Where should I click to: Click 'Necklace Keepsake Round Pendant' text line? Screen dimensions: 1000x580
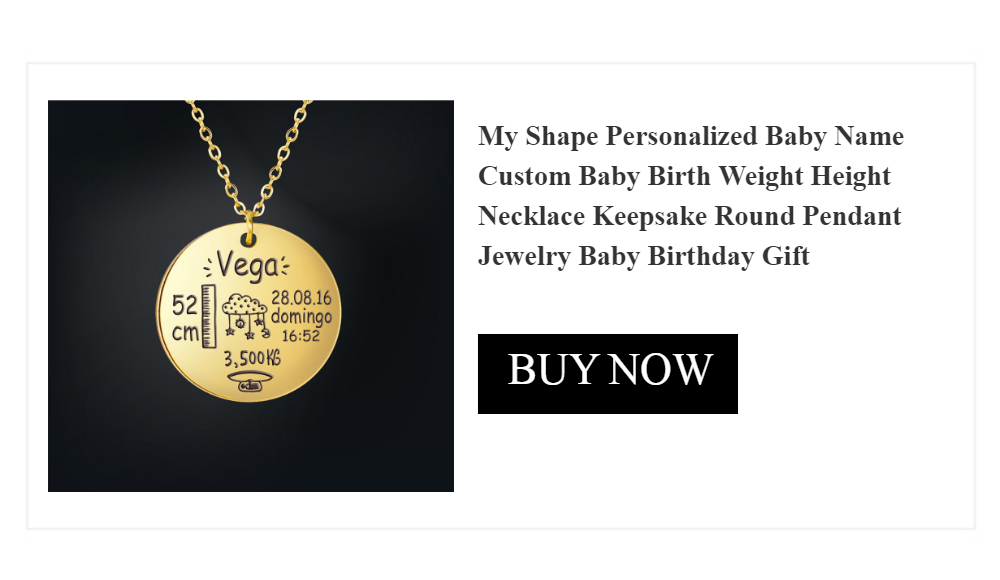click(690, 216)
